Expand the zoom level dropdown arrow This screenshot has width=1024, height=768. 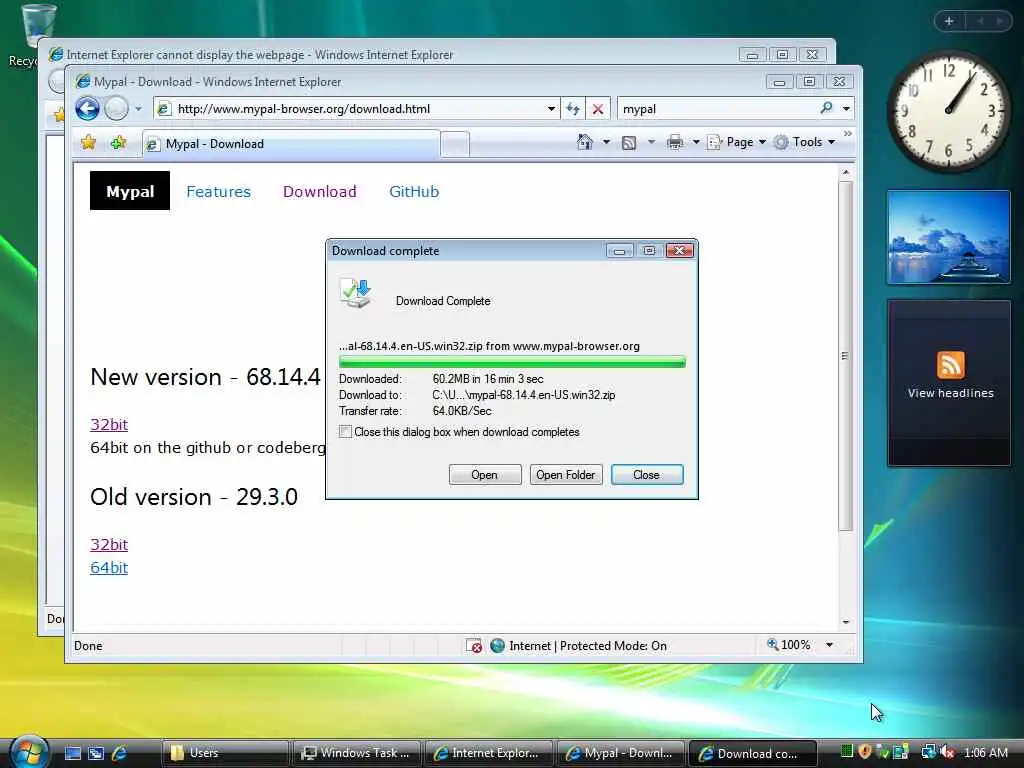[829, 645]
